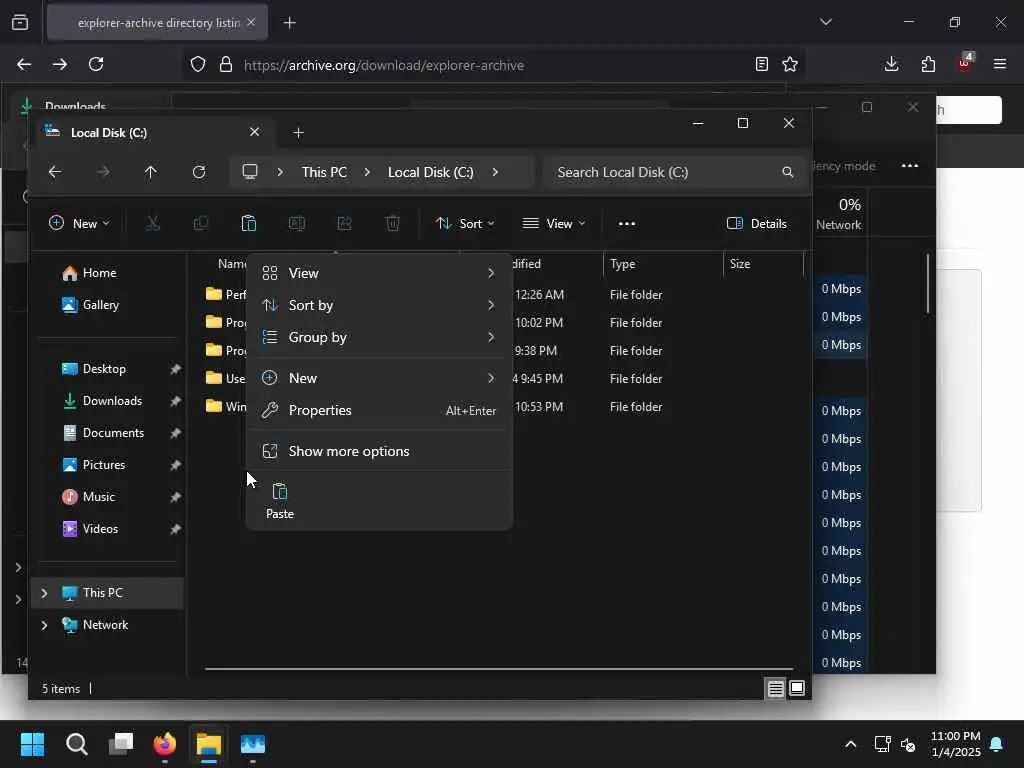Go up one folder level in Explorer
This screenshot has height=768, width=1024.
click(150, 172)
